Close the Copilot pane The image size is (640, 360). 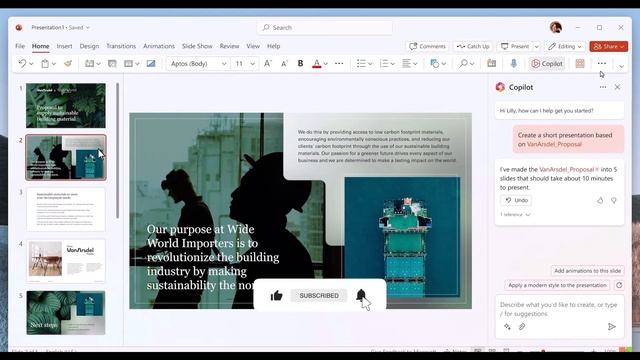(617, 87)
